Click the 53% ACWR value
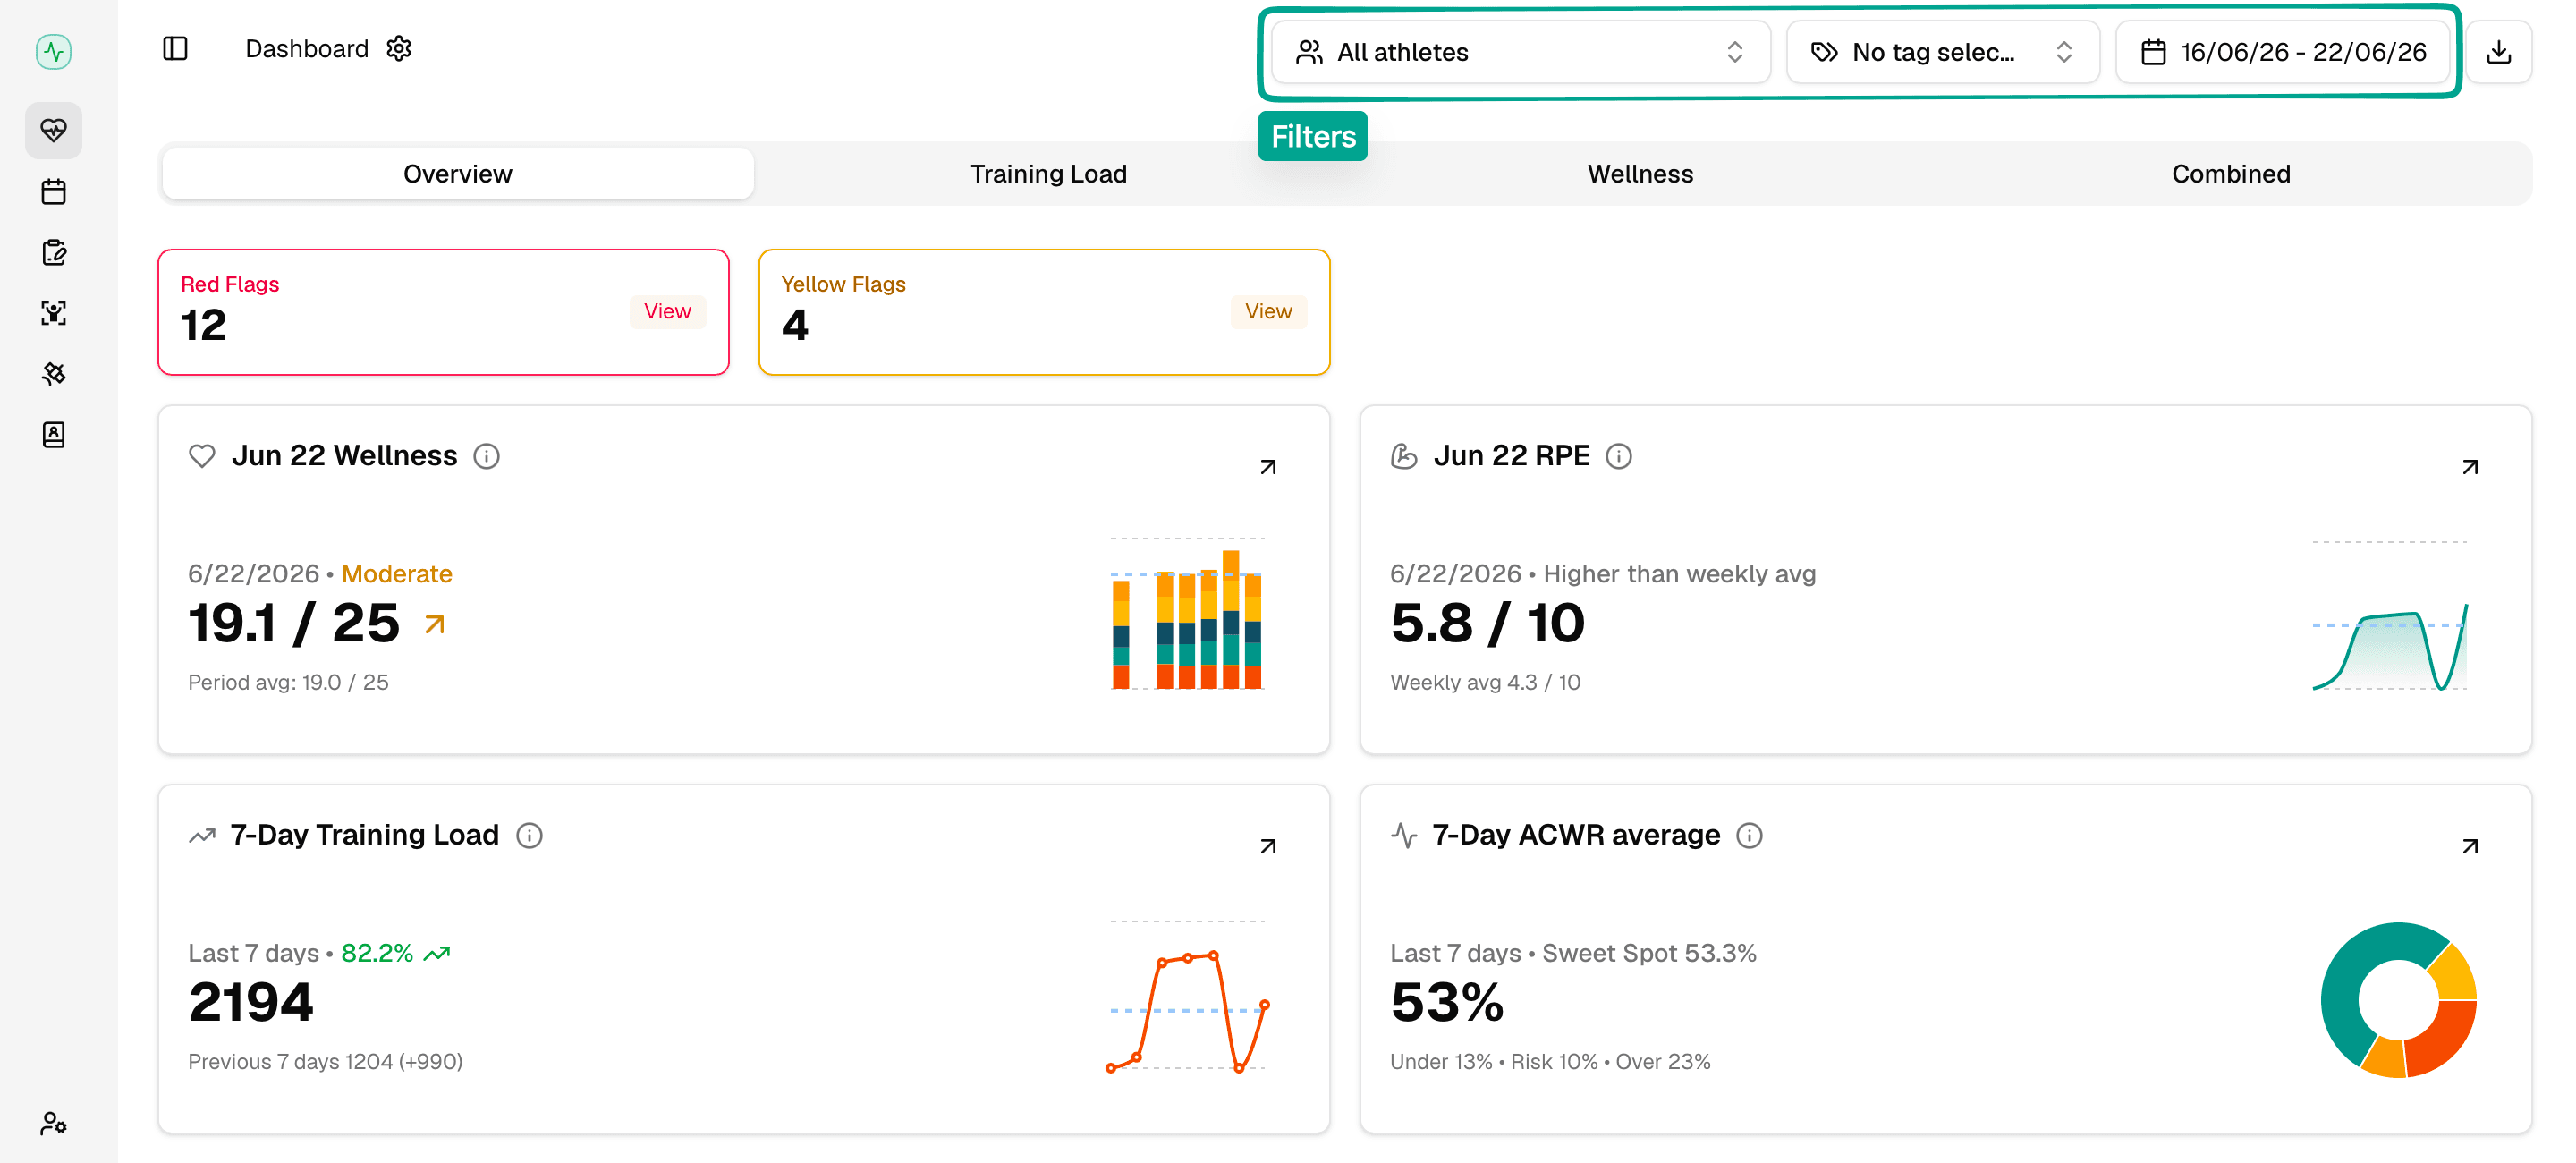This screenshot has height=1163, width=2576. click(x=1447, y=1002)
